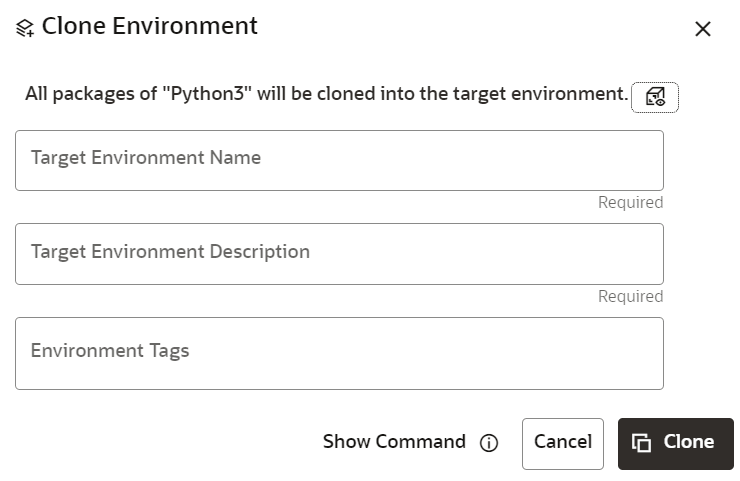
Task: Click the "Clone Environment" dialog title
Action: (150, 27)
